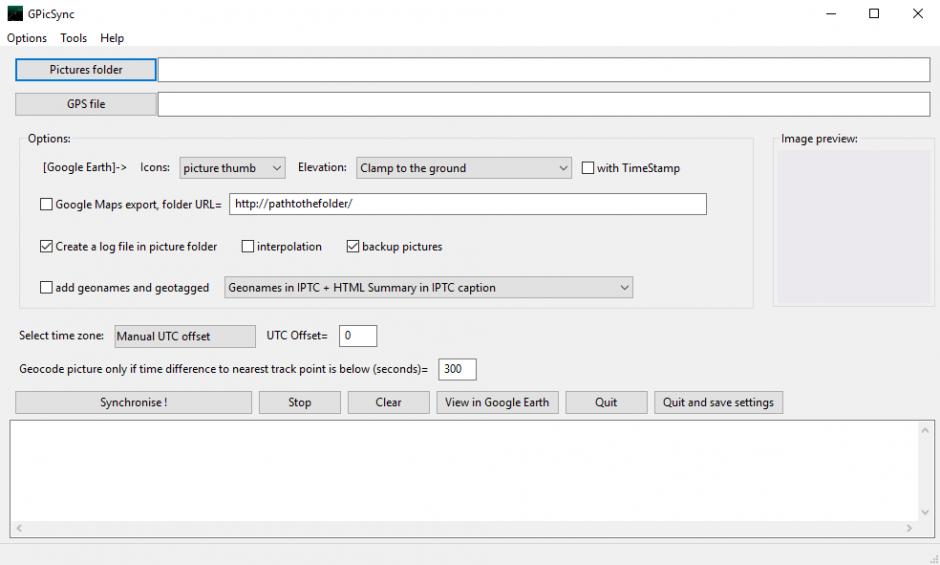Focus the GPS file path field

pyautogui.click(x=544, y=104)
